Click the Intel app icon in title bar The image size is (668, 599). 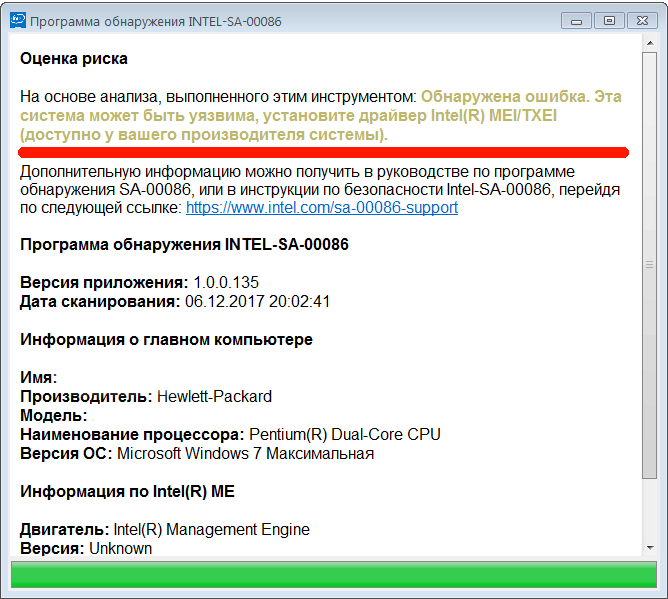pos(18,20)
